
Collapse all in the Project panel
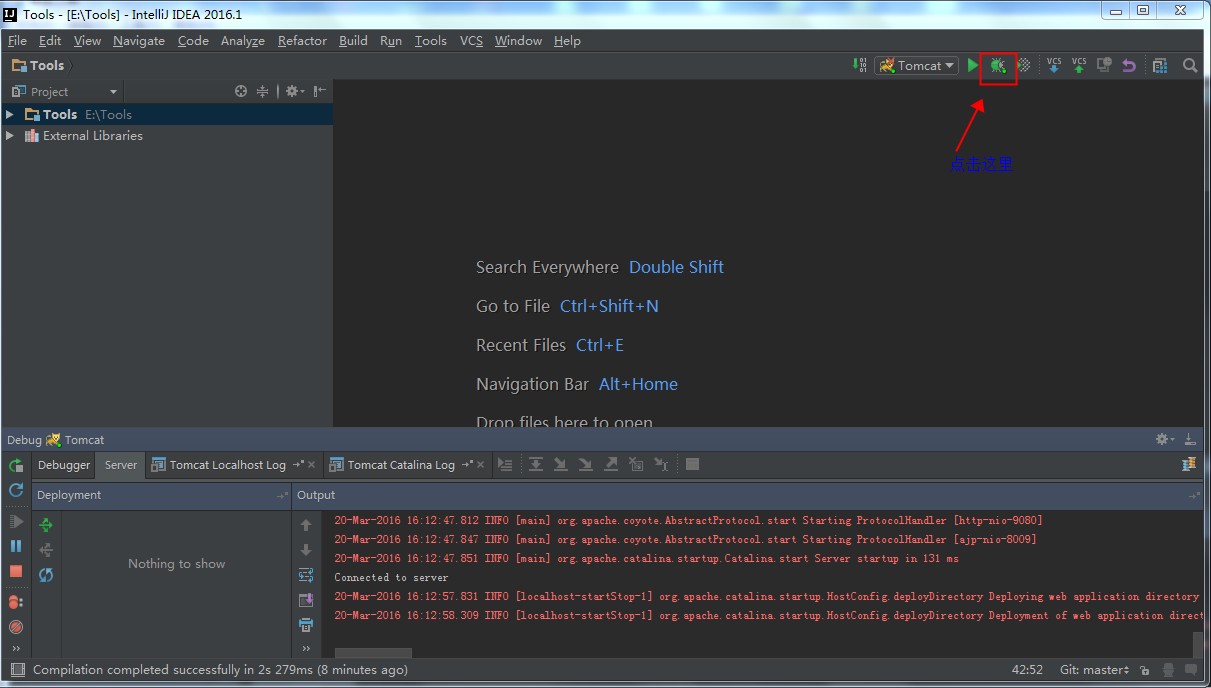click(263, 91)
